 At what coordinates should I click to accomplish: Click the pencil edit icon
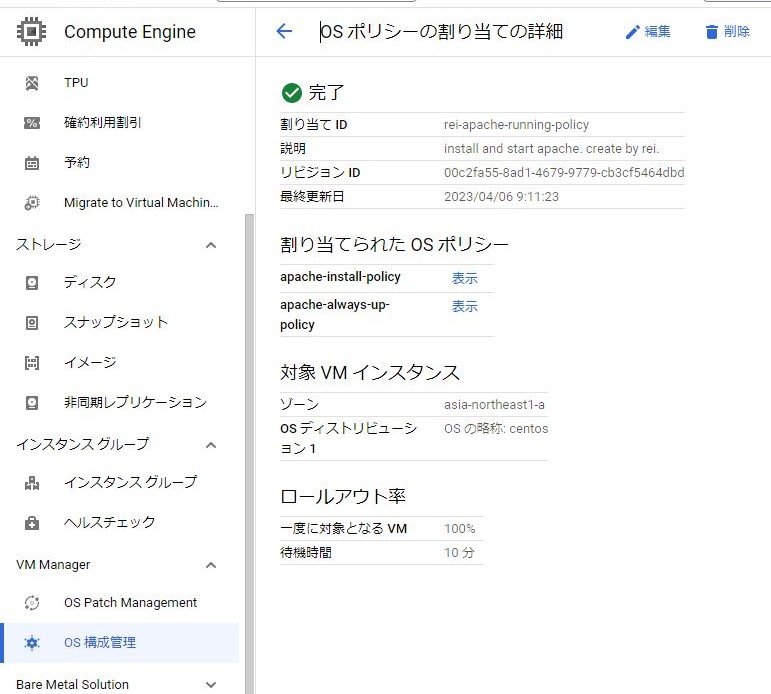pos(632,32)
